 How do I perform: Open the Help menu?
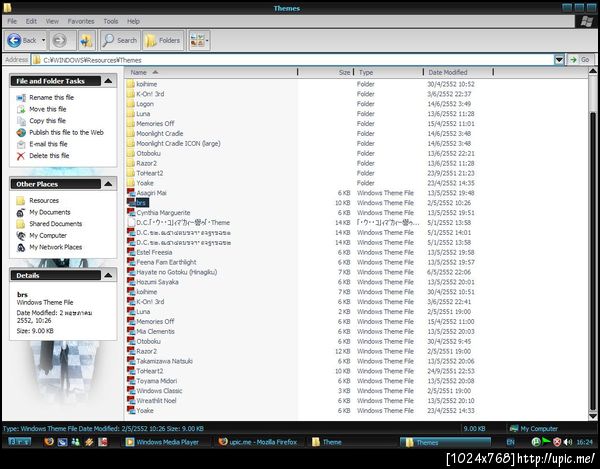(133, 21)
